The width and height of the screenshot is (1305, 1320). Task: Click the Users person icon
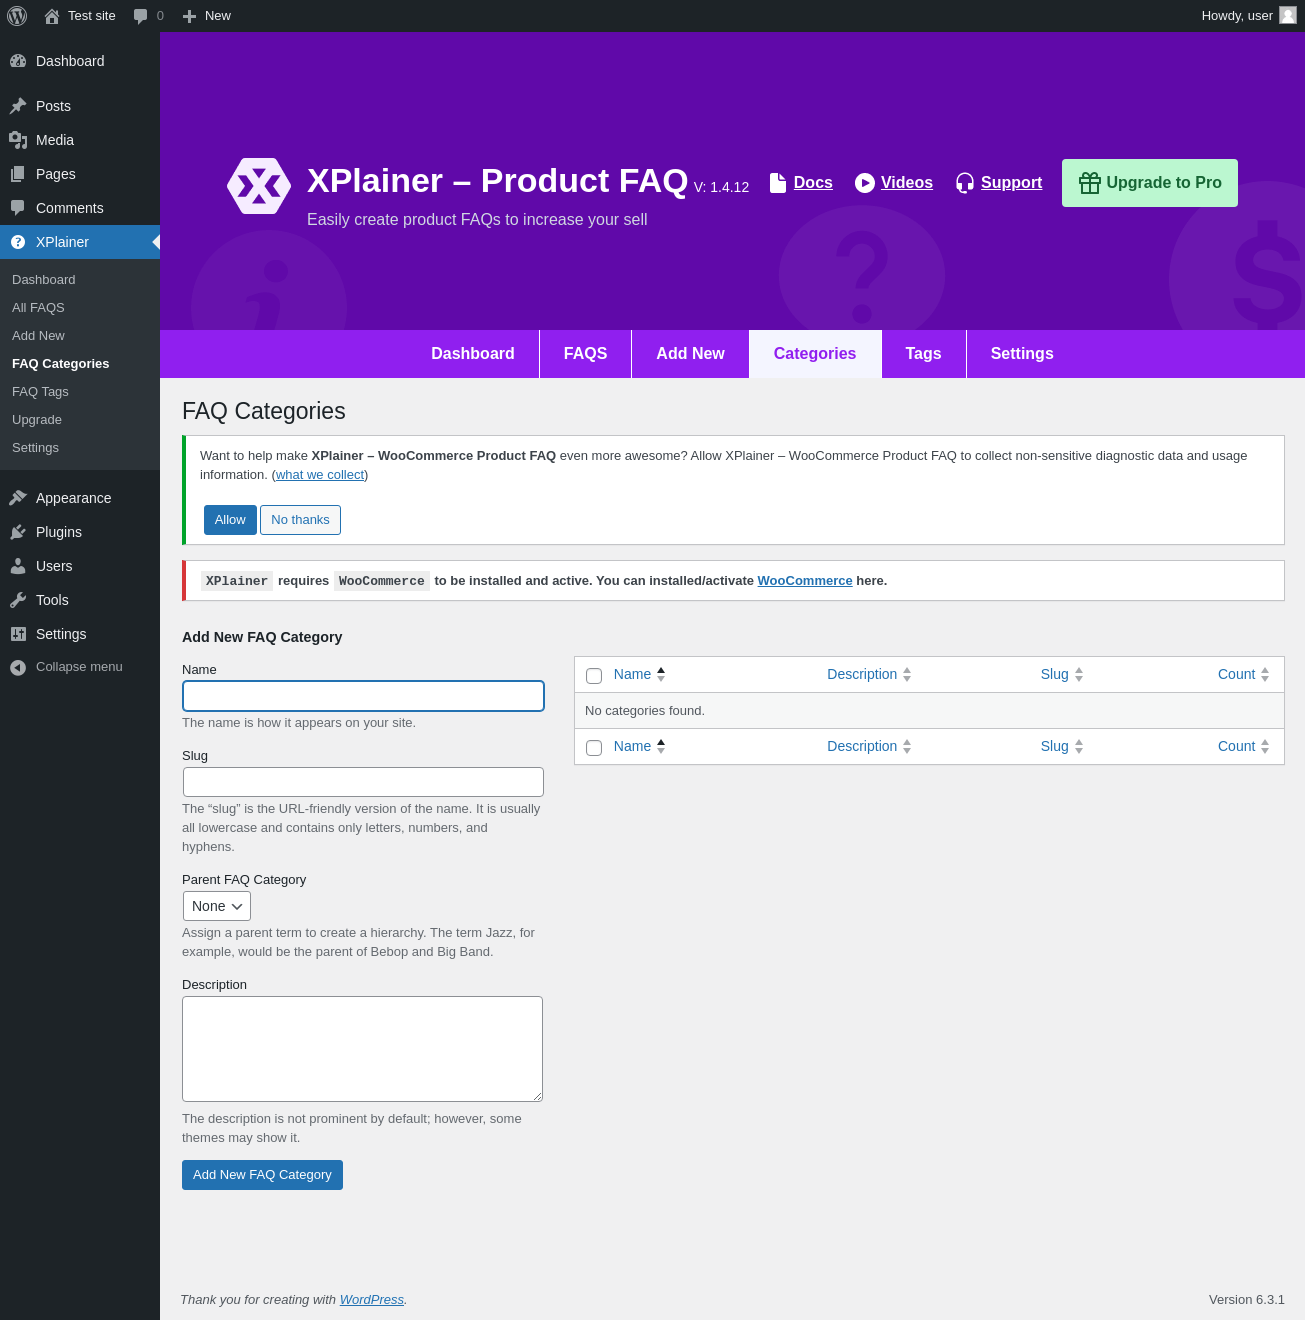(18, 566)
